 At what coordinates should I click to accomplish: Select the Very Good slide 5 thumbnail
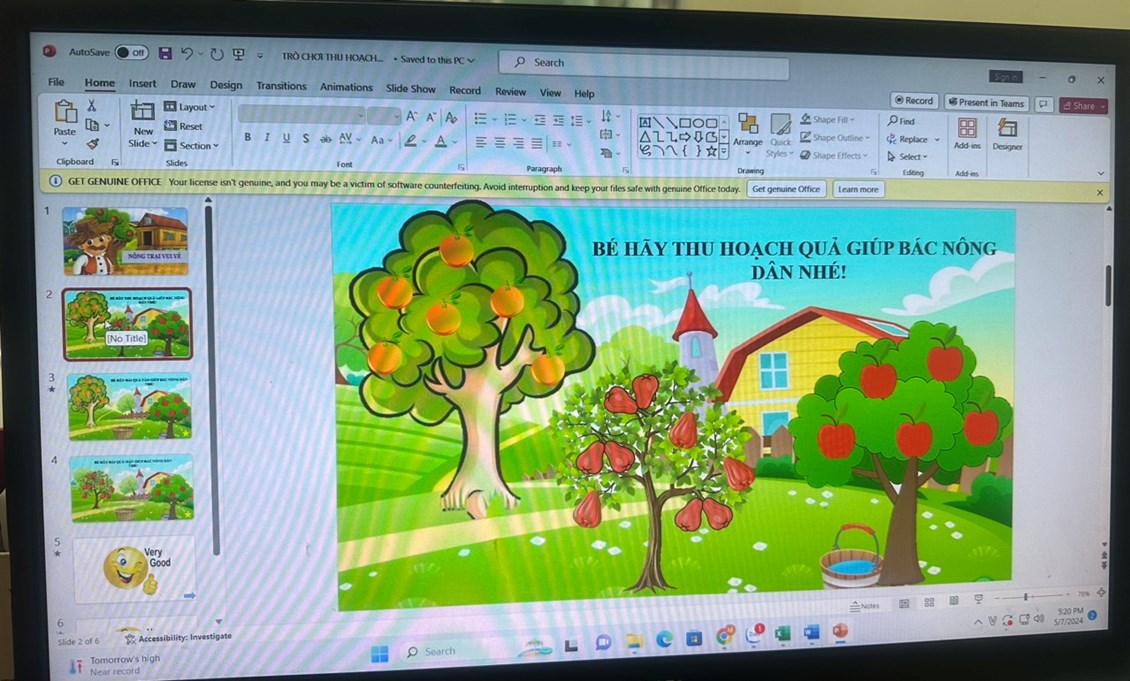[134, 568]
